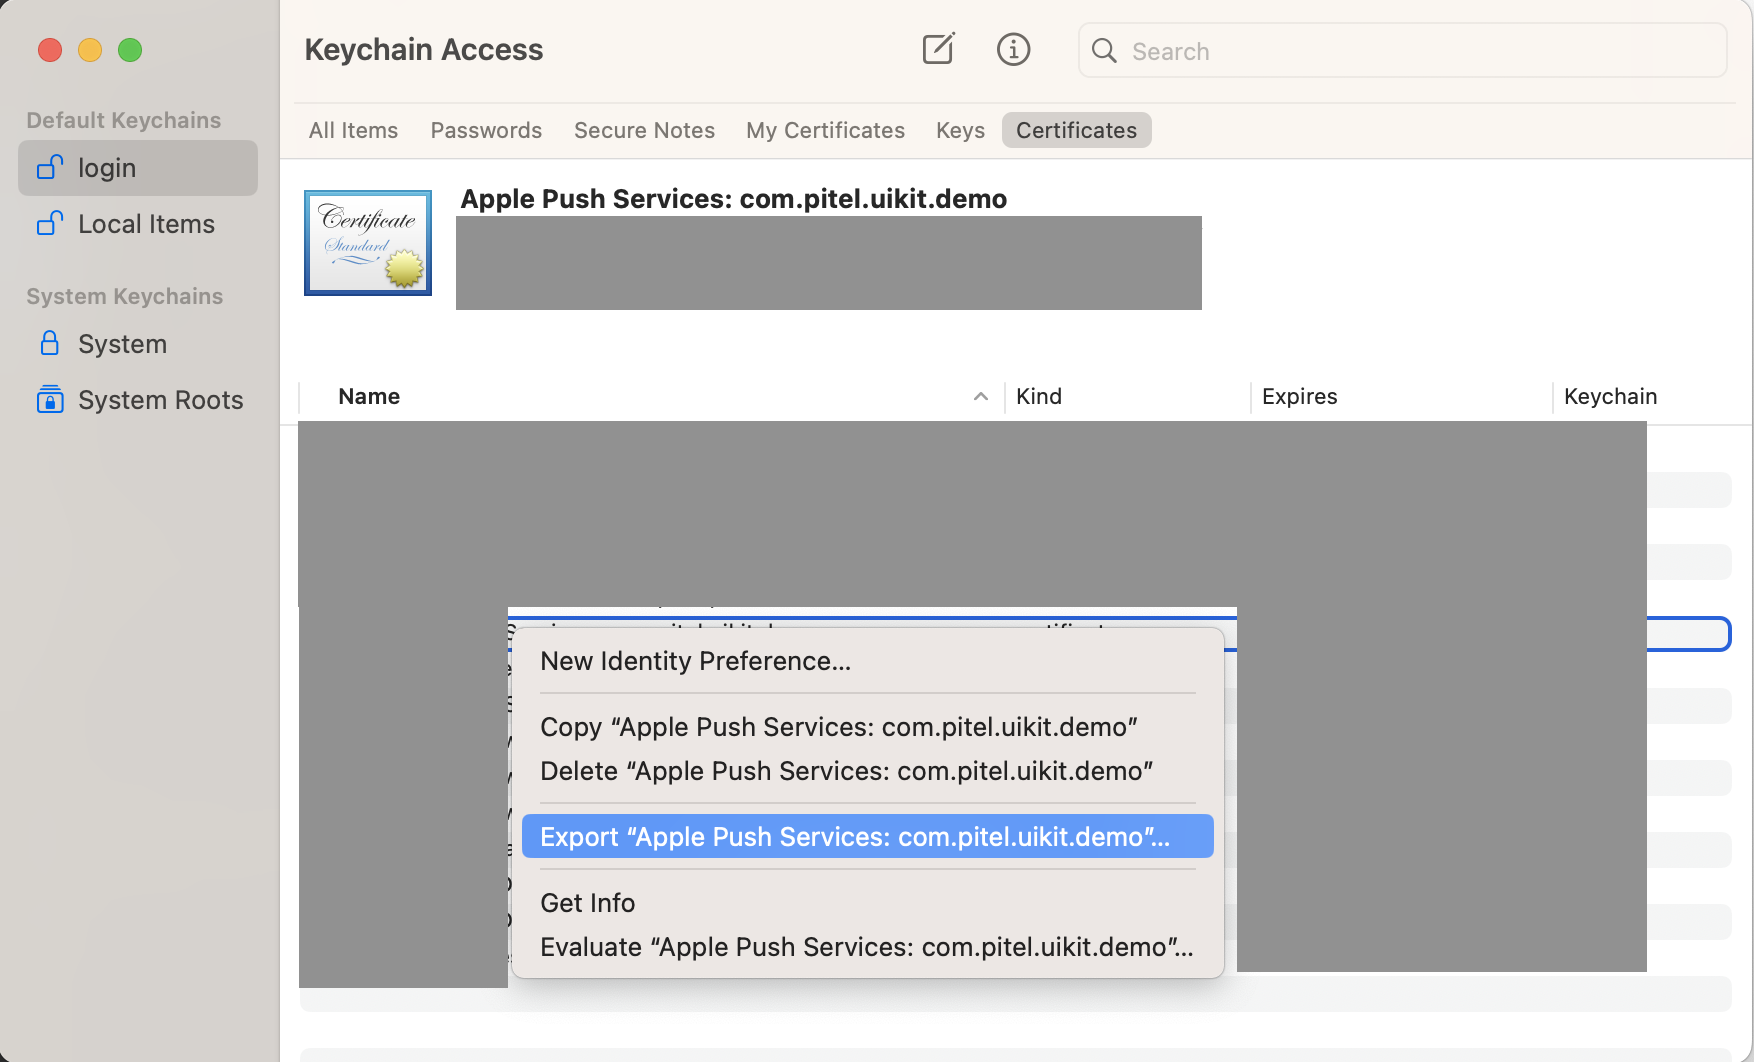Choose Copy "Apple Push Services: com.pitel.uikit.demo"
Image resolution: width=1754 pixels, height=1062 pixels.
(868, 727)
